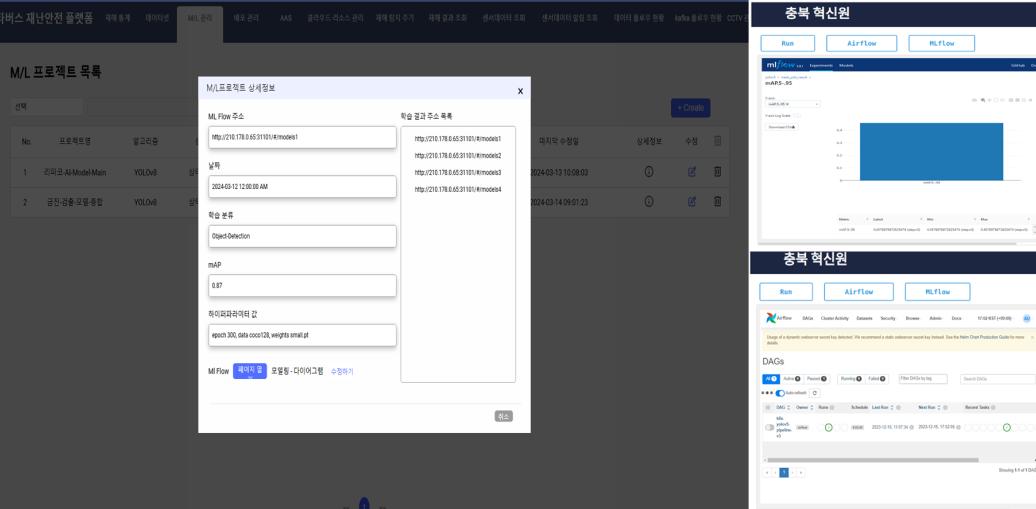Open Airflow Security menu
The image size is (1036, 509).
889,319
